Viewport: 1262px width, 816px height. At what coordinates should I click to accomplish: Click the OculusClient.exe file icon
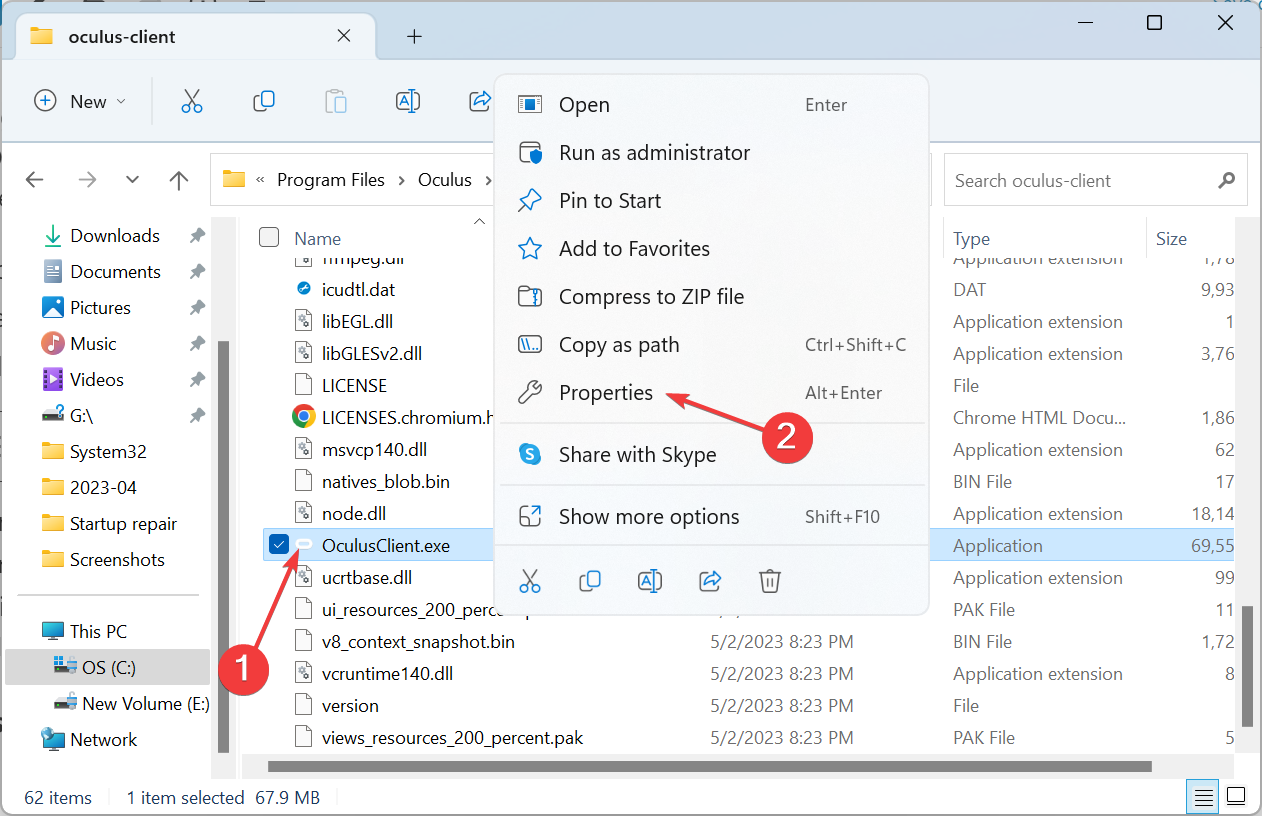(304, 545)
